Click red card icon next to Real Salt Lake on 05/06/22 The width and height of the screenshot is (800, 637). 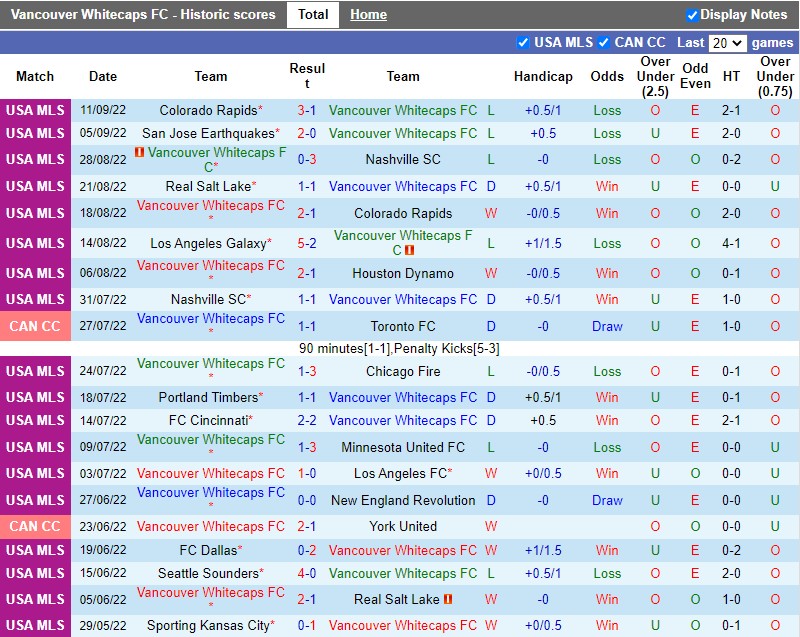[449, 599]
